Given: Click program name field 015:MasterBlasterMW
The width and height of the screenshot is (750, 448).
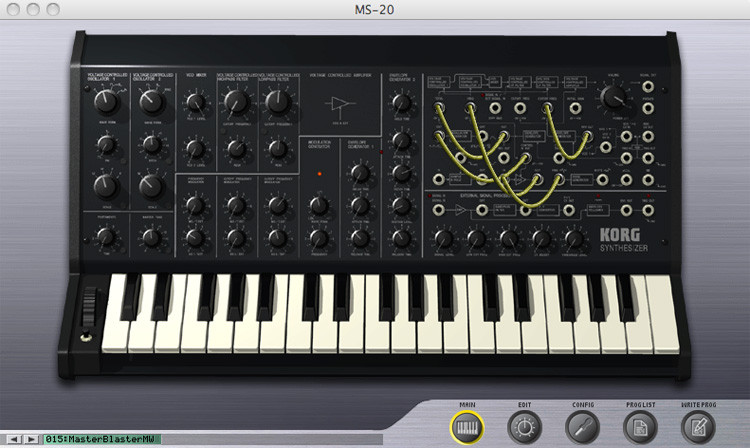Looking at the screenshot, I should click(102, 439).
